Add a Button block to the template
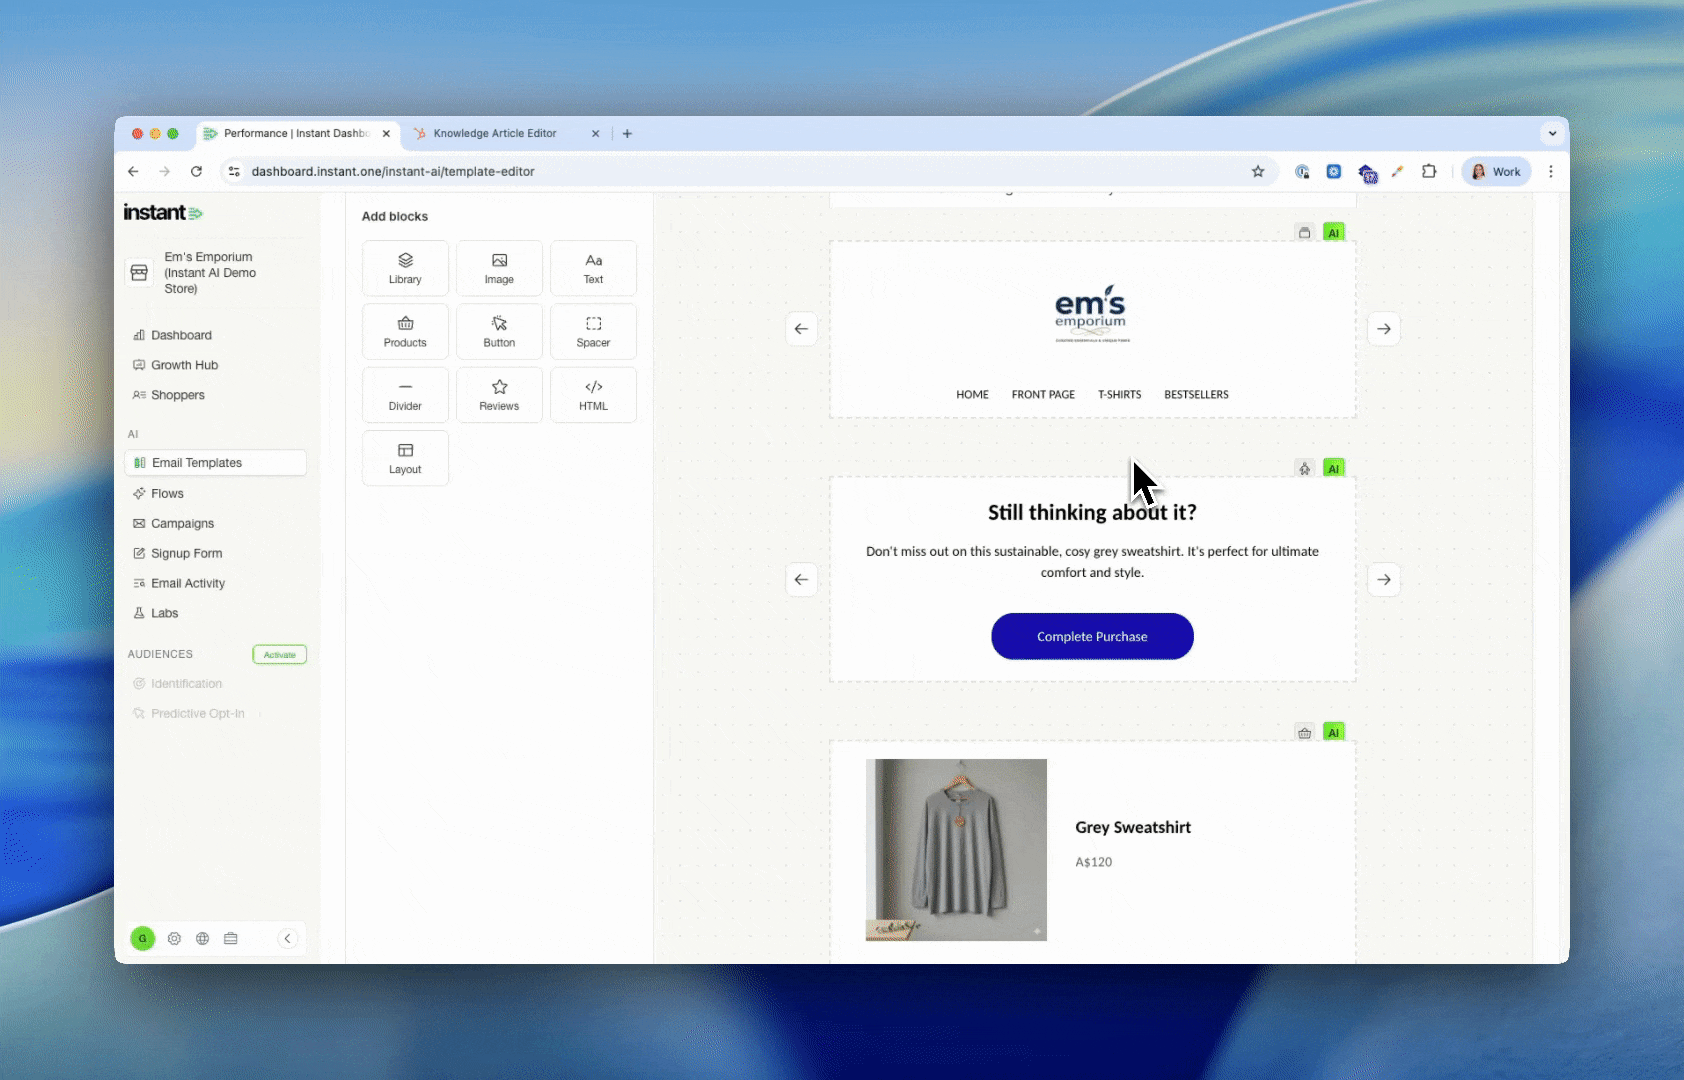 click(499, 331)
